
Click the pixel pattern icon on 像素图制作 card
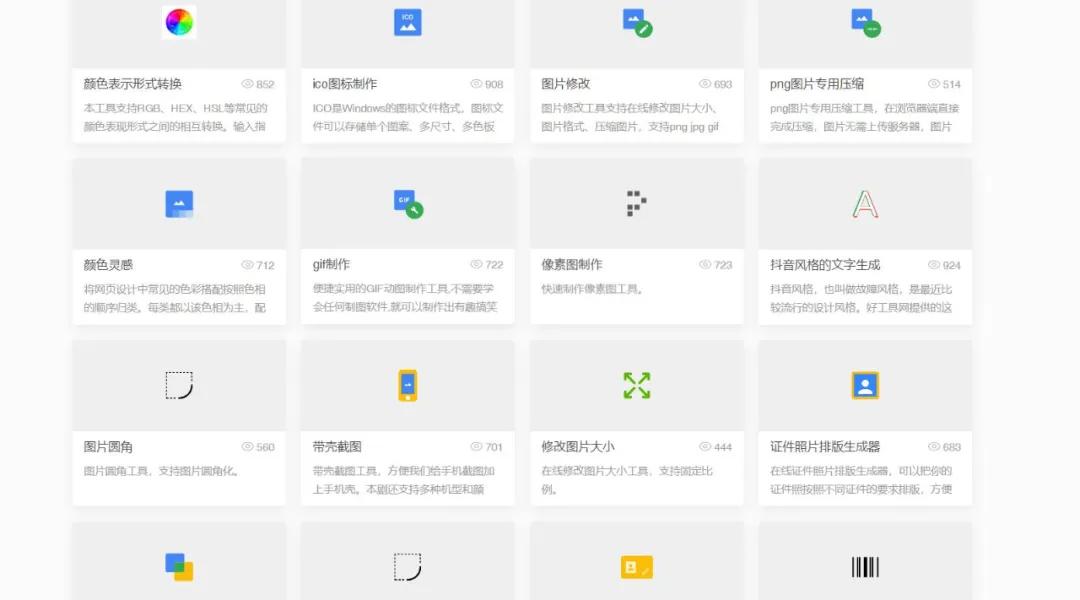pyautogui.click(x=636, y=203)
